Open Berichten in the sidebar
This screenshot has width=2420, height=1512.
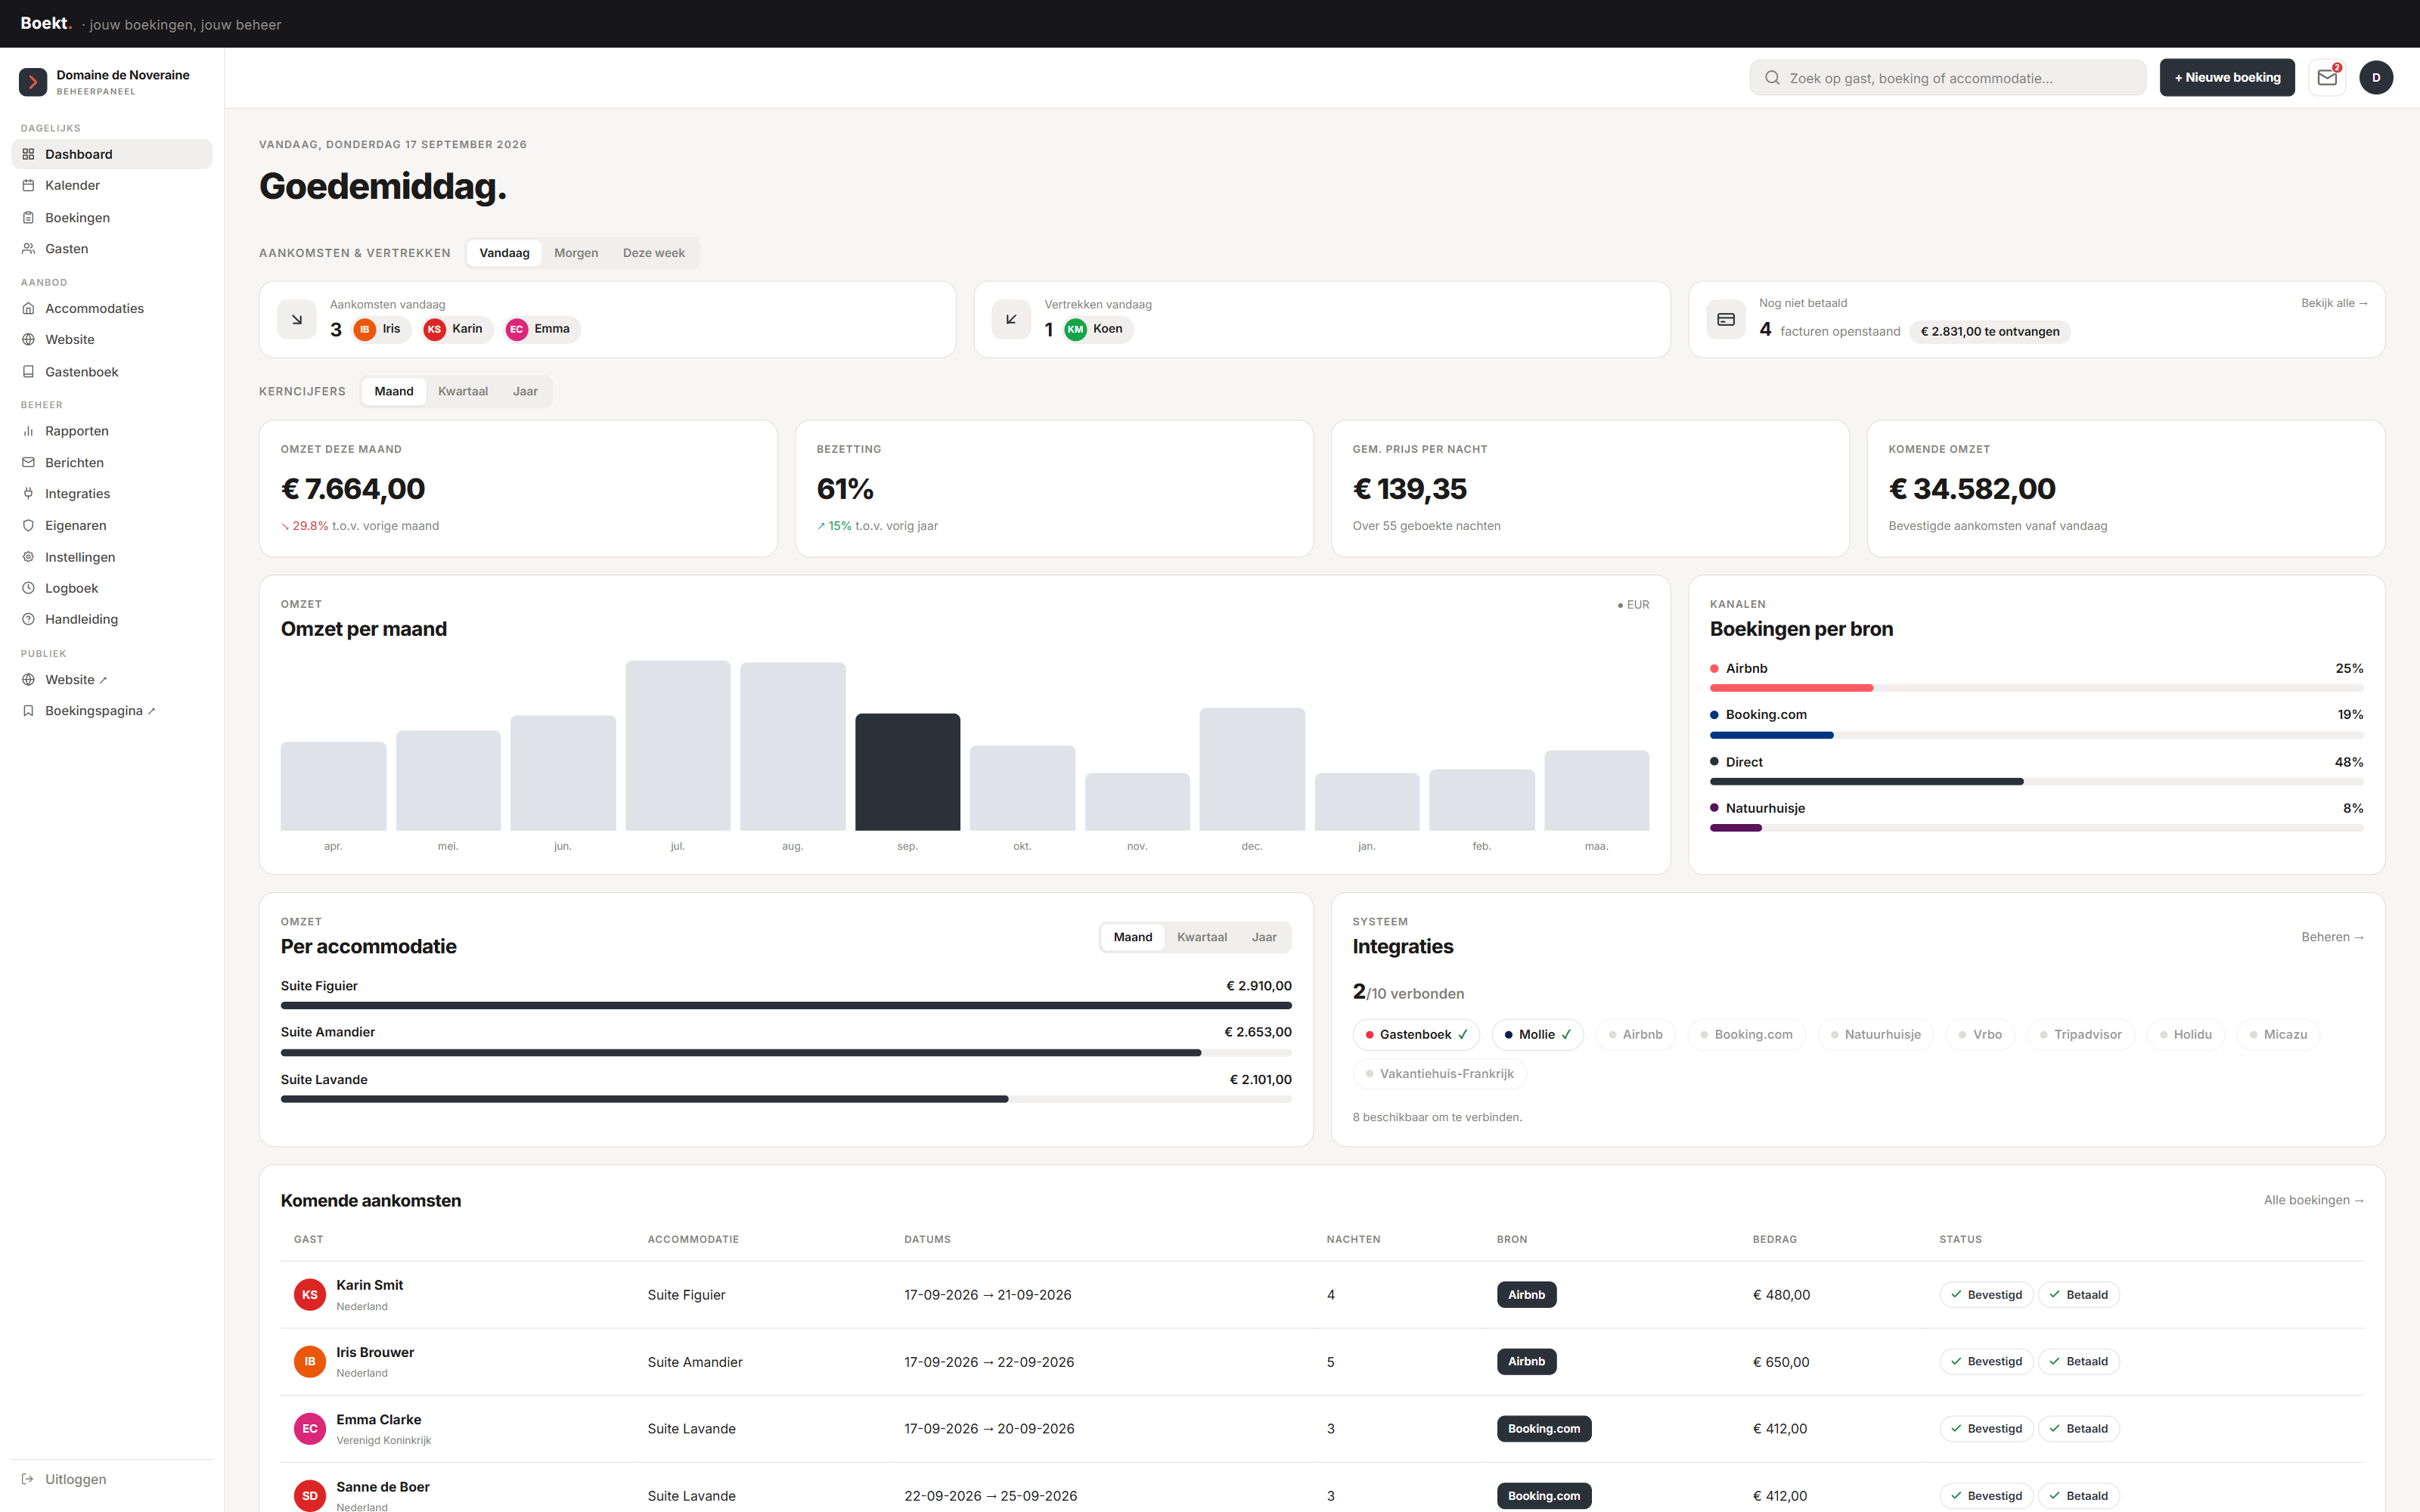(112, 462)
